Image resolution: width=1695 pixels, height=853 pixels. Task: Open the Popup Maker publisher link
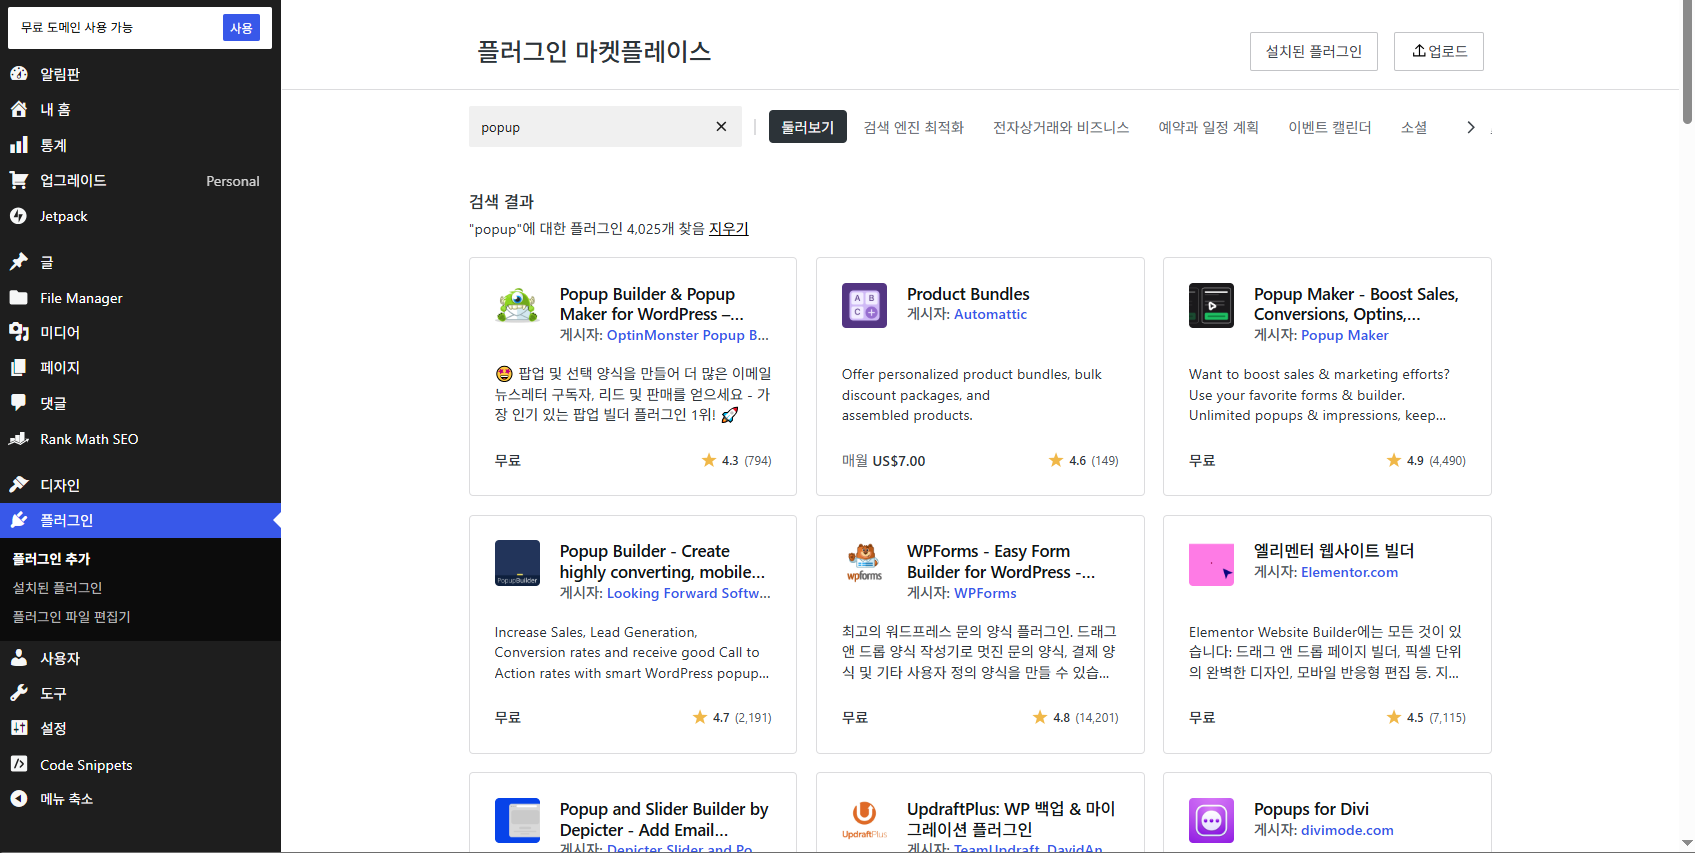click(x=1344, y=335)
